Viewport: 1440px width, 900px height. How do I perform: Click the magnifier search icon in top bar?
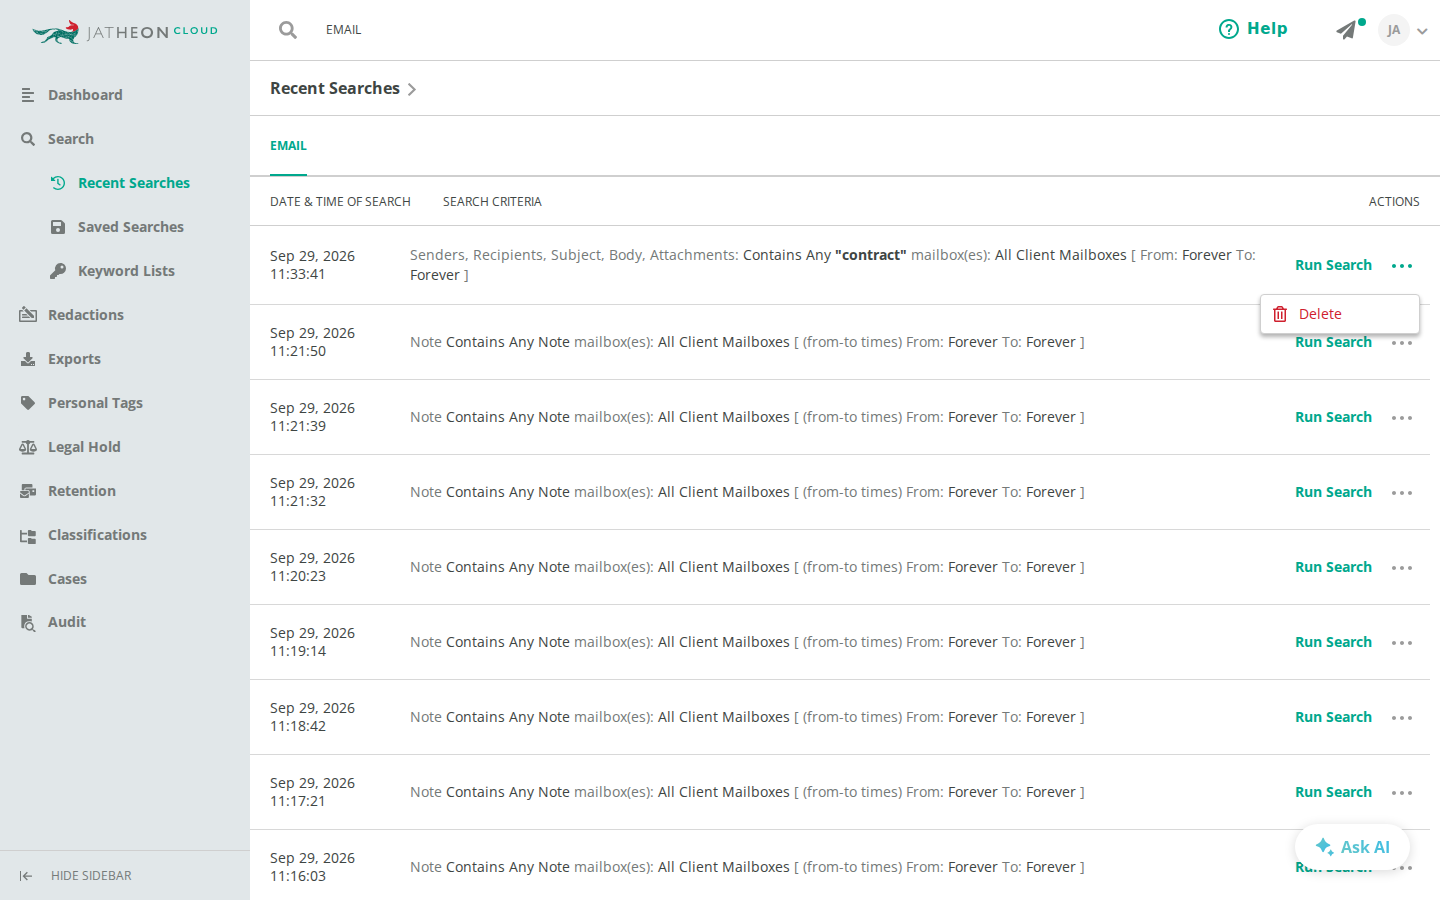point(288,30)
